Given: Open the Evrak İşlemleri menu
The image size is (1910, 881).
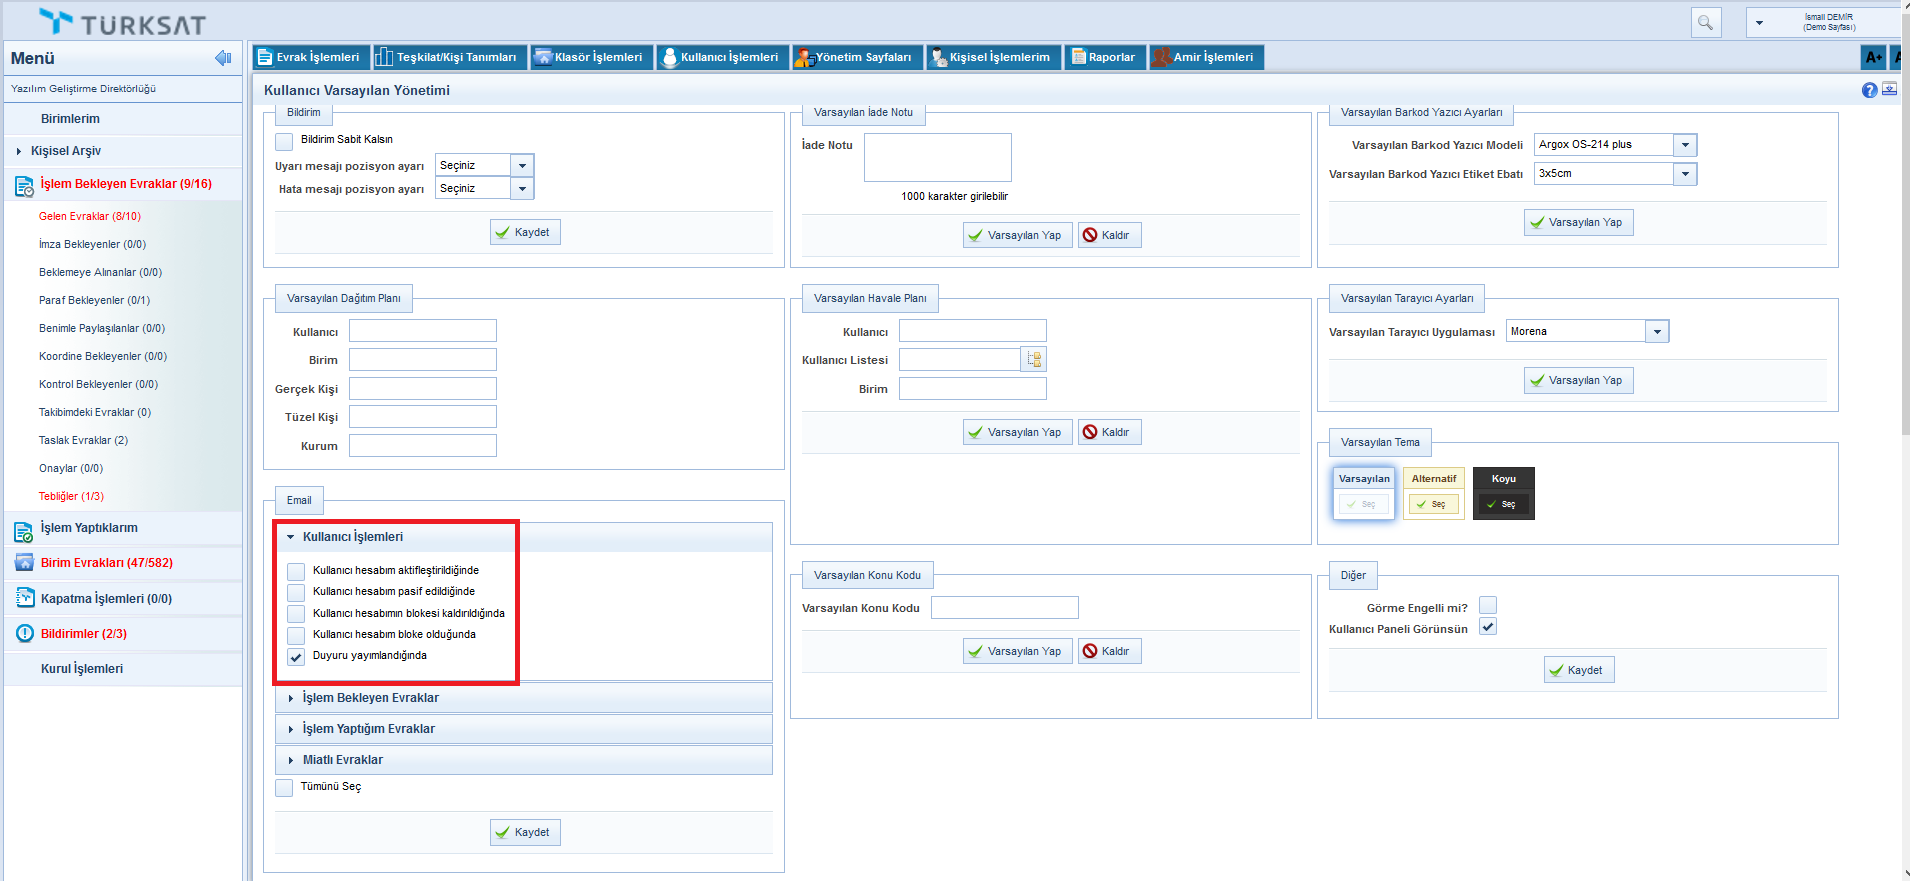Looking at the screenshot, I should [309, 57].
